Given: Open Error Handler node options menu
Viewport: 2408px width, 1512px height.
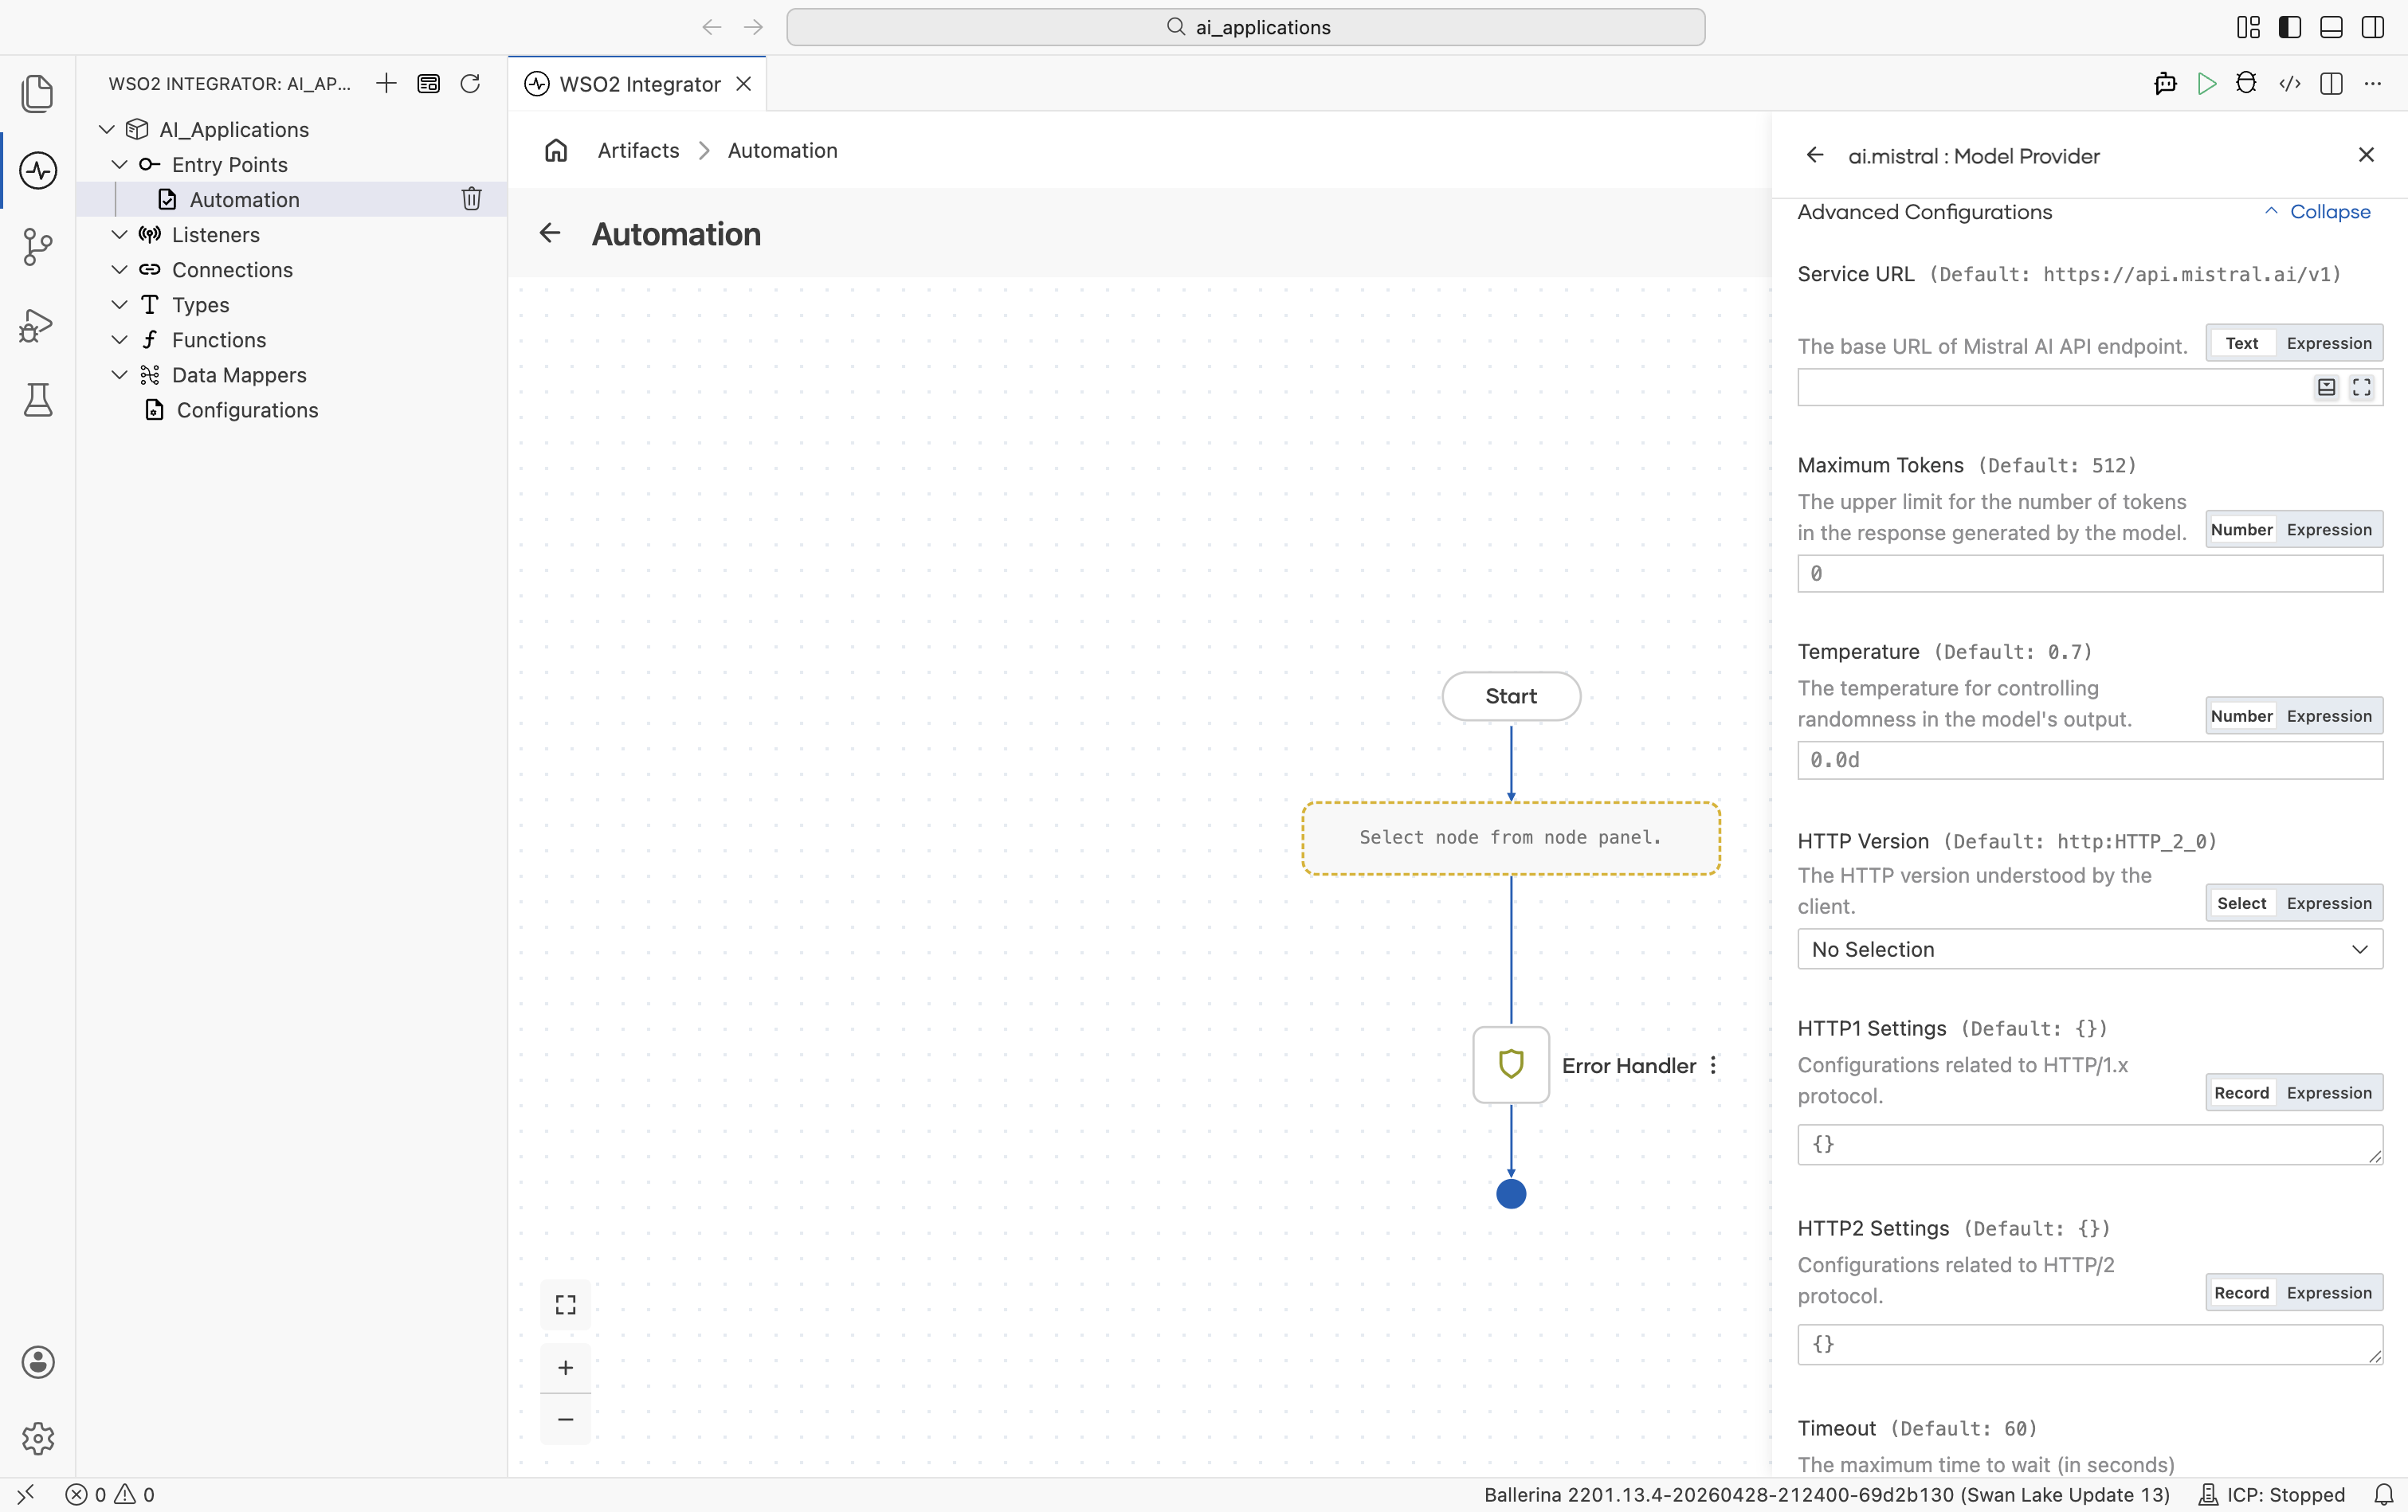Looking at the screenshot, I should point(1713,1065).
